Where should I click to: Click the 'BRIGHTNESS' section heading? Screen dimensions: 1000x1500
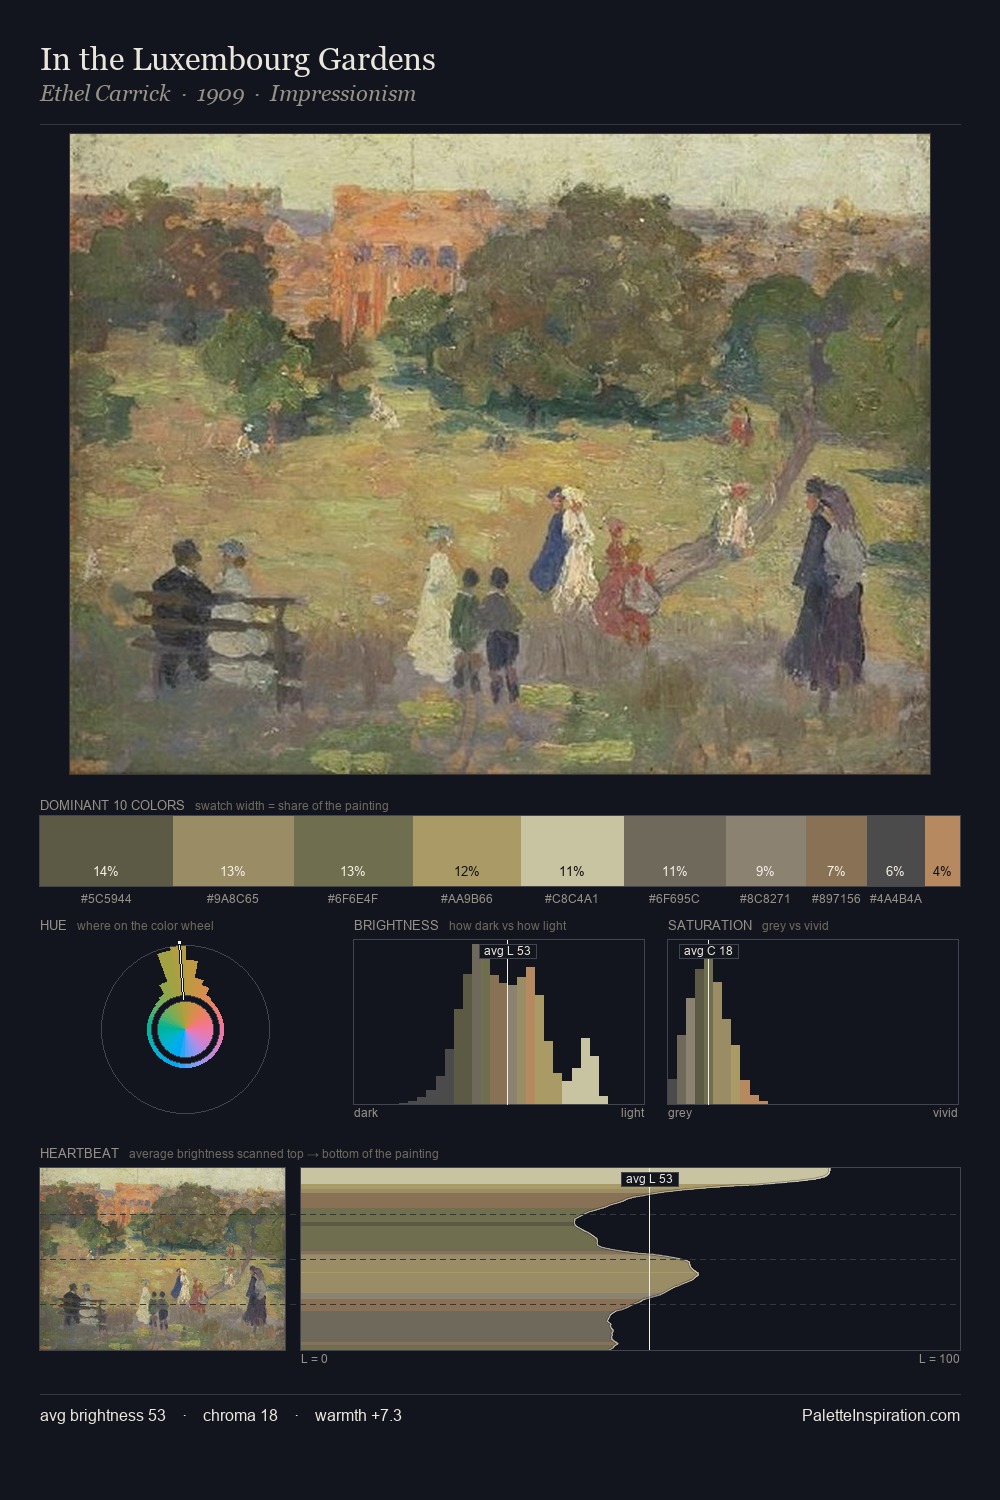[396, 925]
